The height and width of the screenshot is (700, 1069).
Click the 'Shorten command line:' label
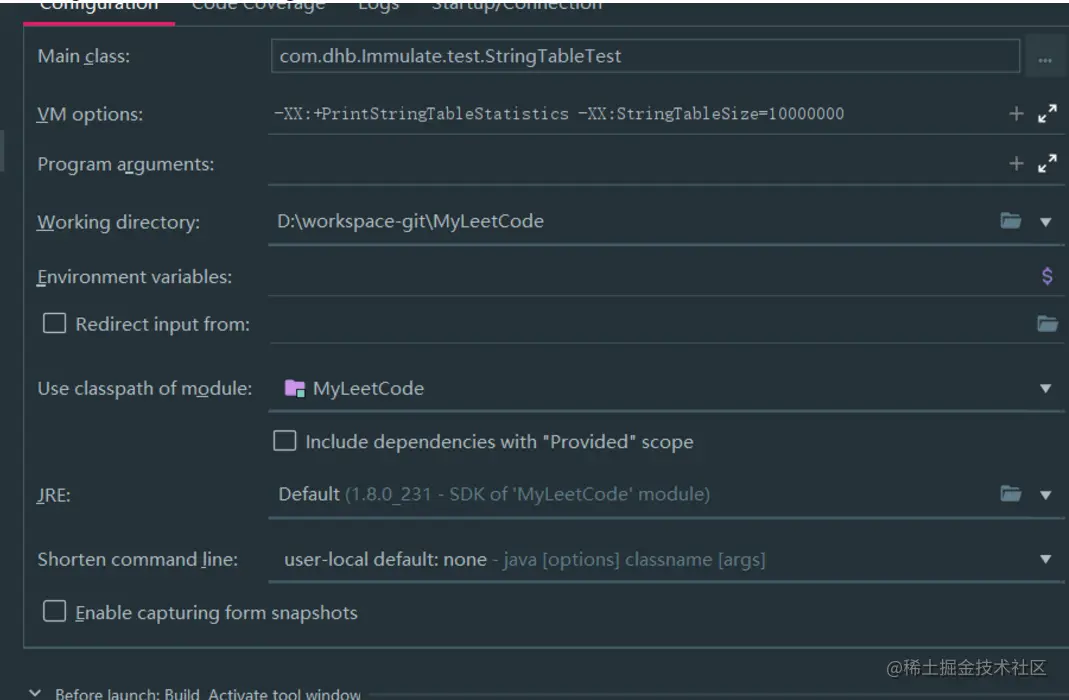pos(138,560)
